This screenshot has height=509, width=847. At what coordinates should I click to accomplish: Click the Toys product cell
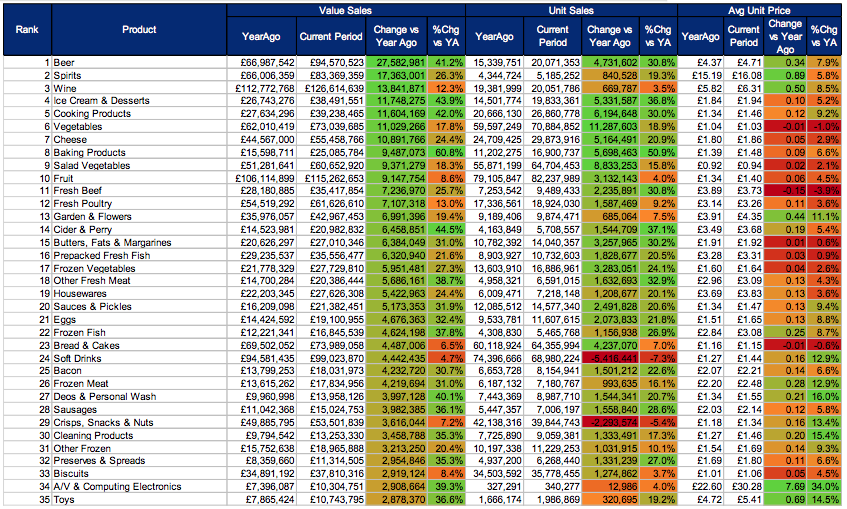point(139,500)
